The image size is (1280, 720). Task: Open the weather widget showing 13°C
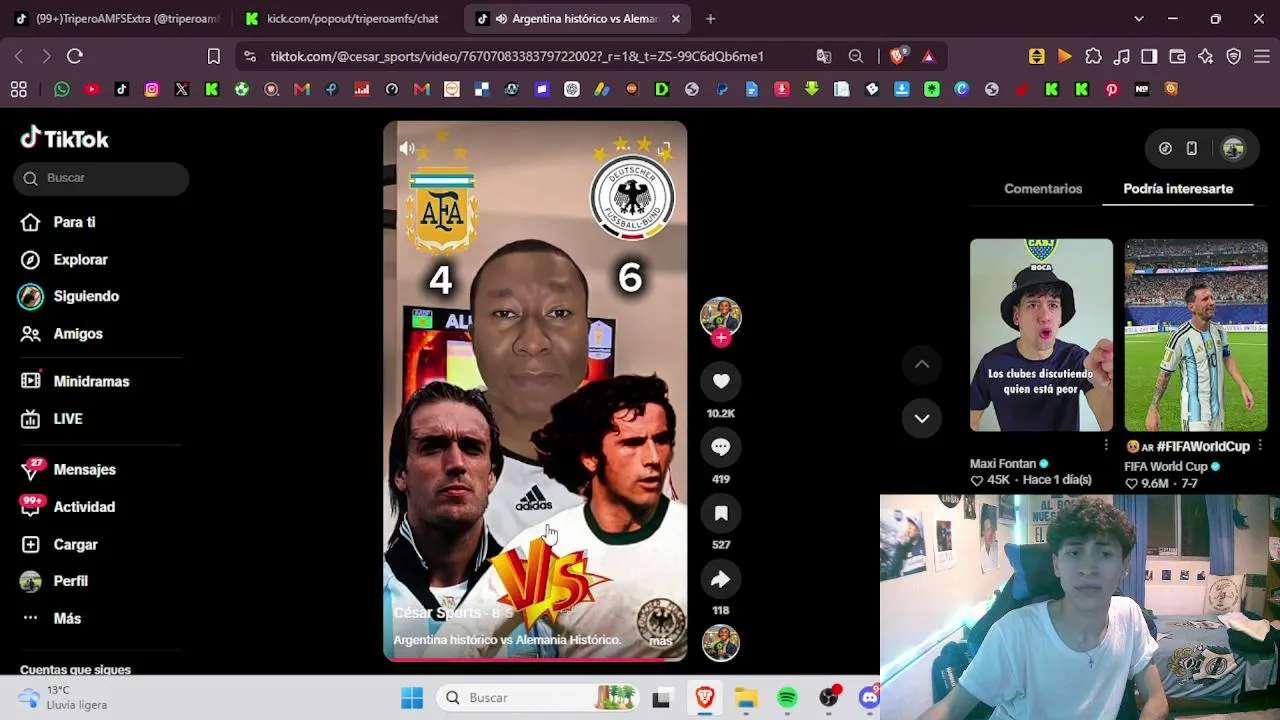point(65,698)
